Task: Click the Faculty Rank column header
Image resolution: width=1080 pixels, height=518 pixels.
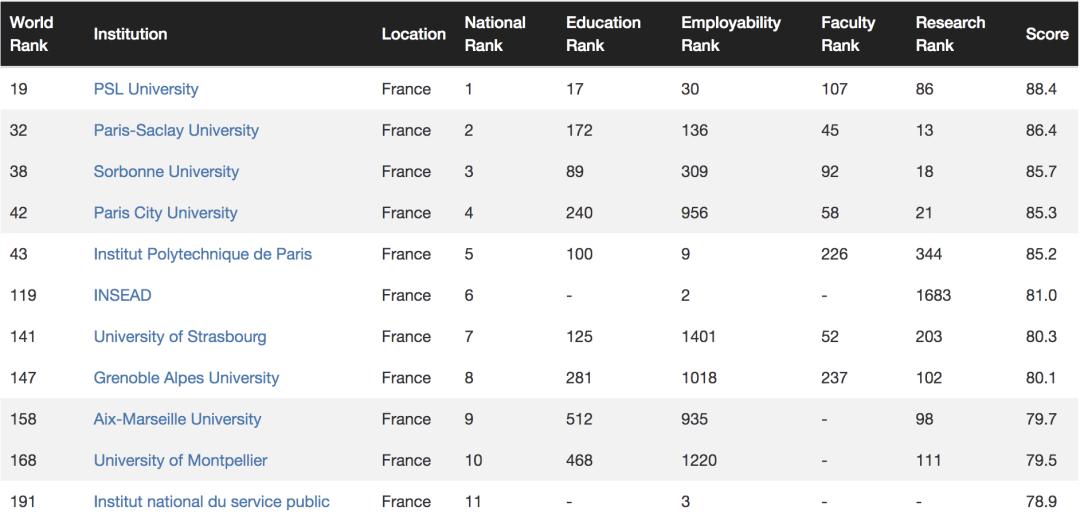Action: (x=848, y=34)
